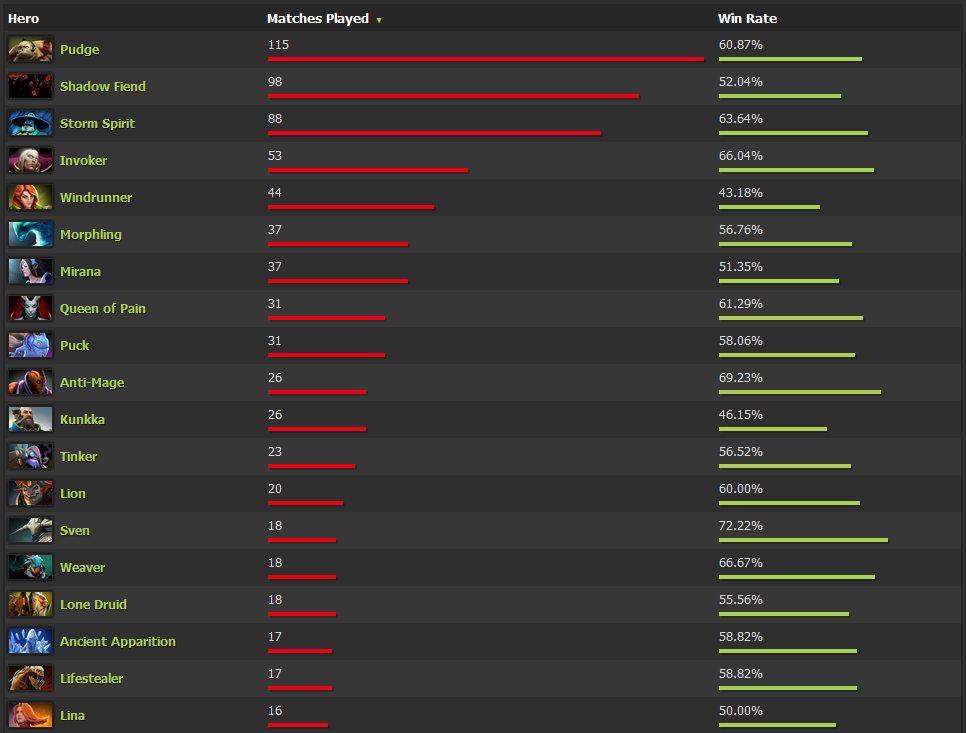Click the Morphling hero portrait icon

click(x=30, y=234)
